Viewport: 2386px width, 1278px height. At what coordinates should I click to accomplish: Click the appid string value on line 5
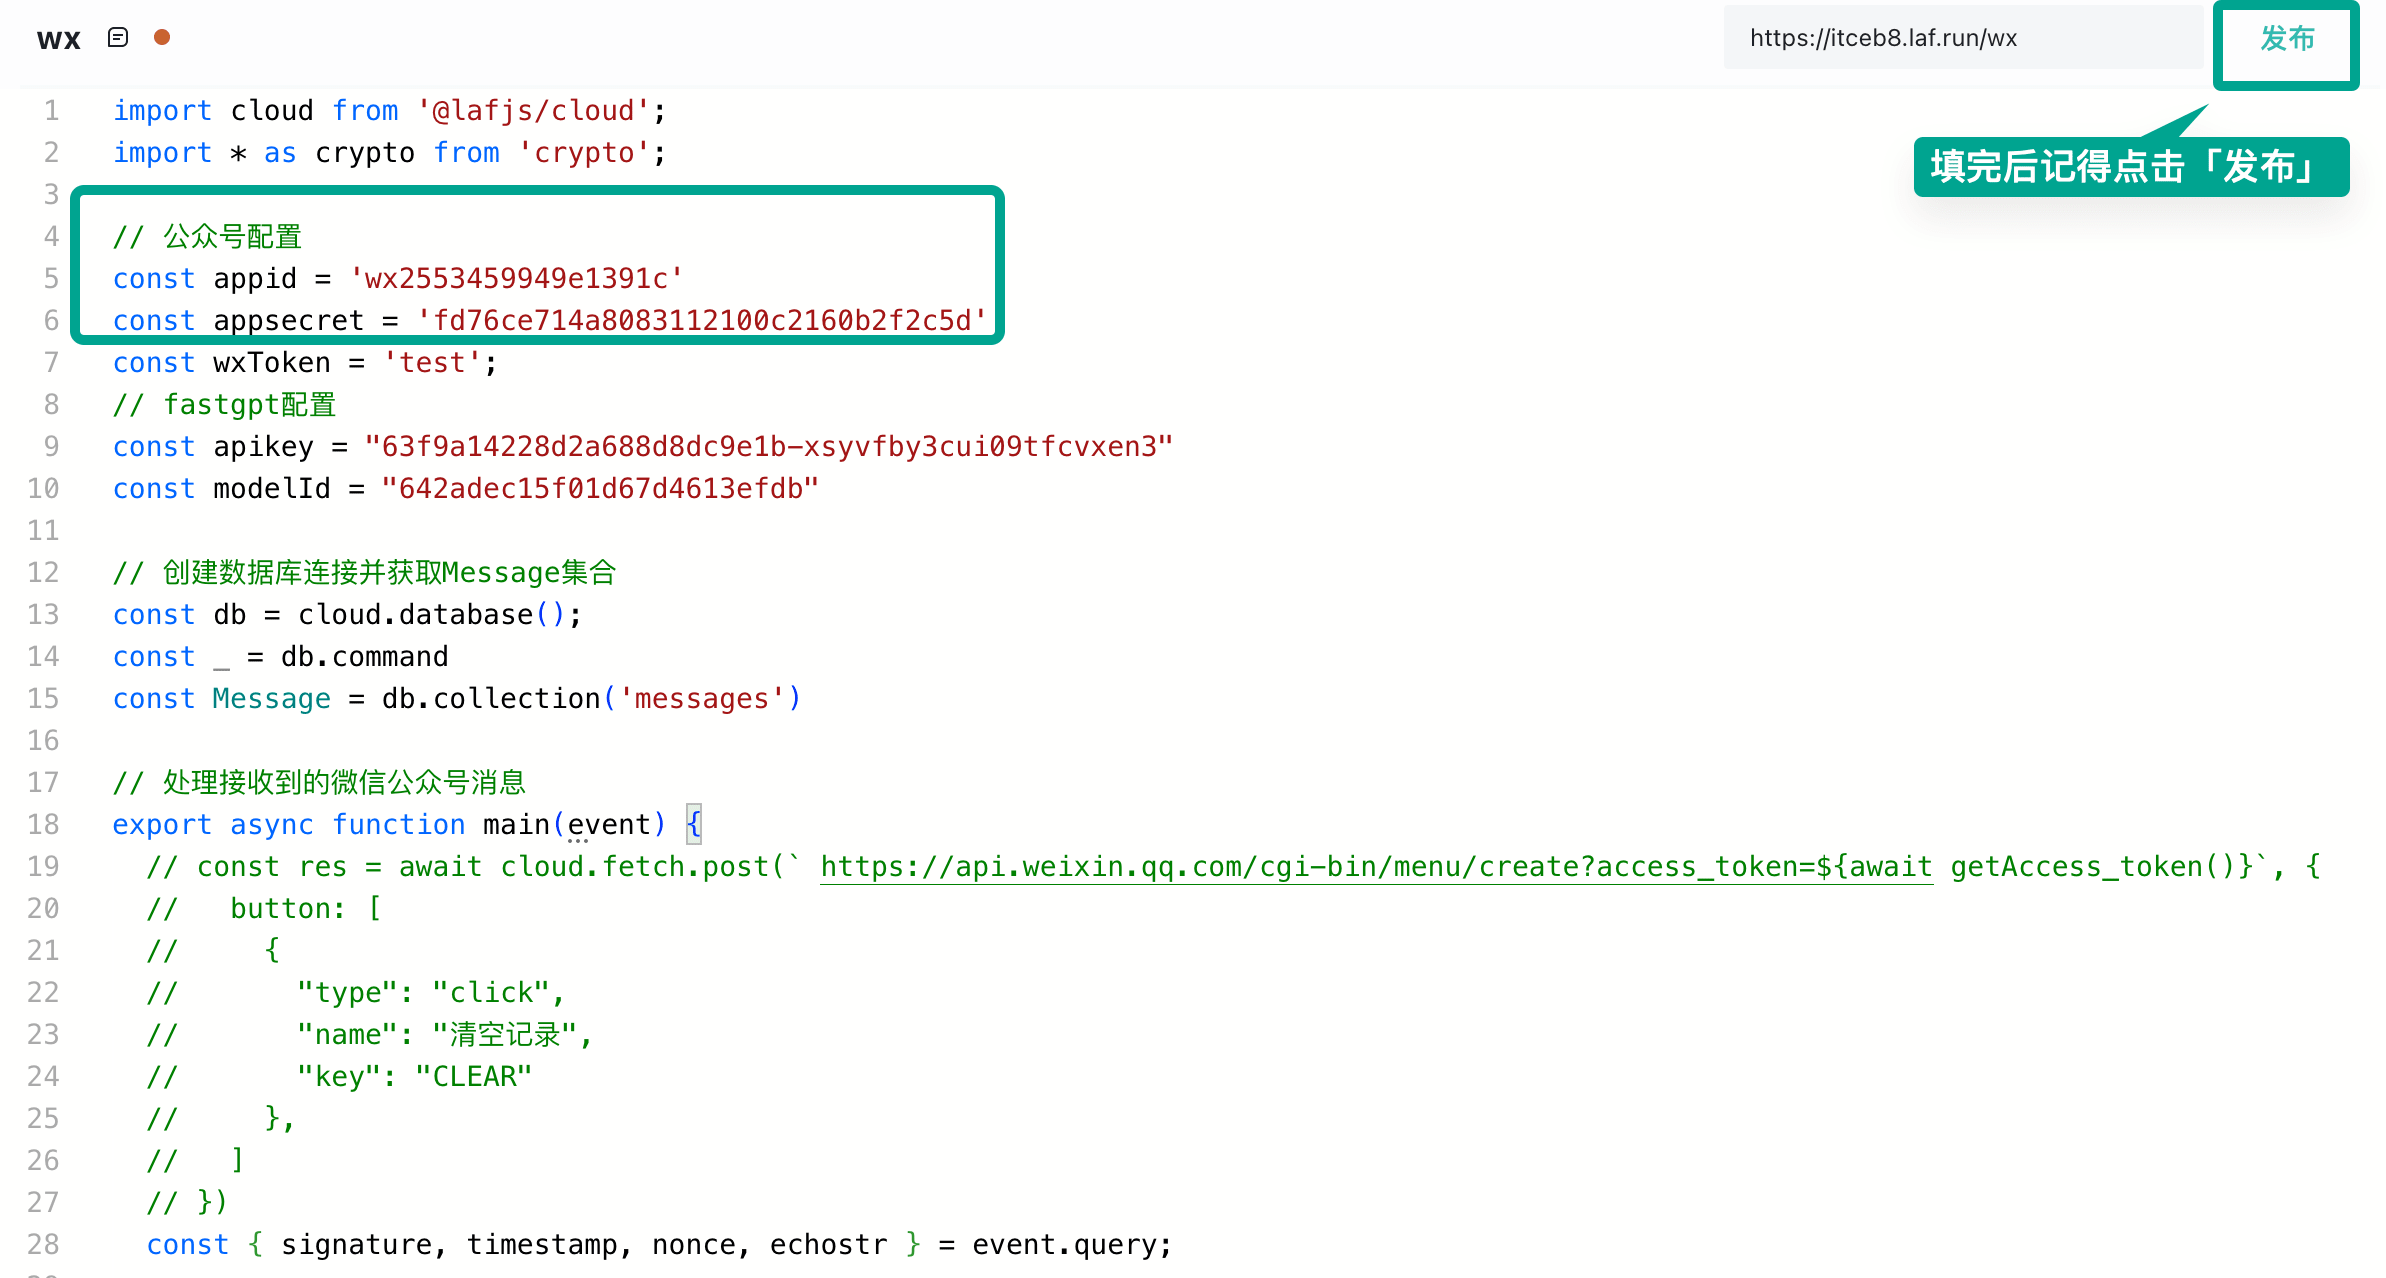(x=516, y=278)
